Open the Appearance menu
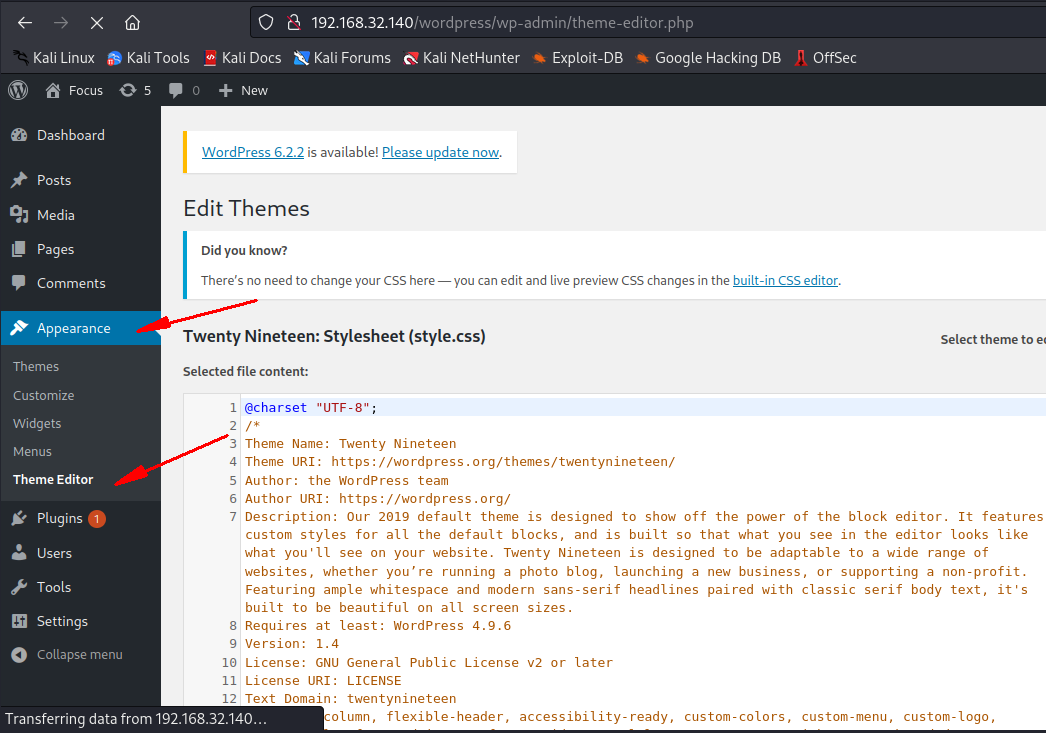1046x733 pixels. [80, 328]
